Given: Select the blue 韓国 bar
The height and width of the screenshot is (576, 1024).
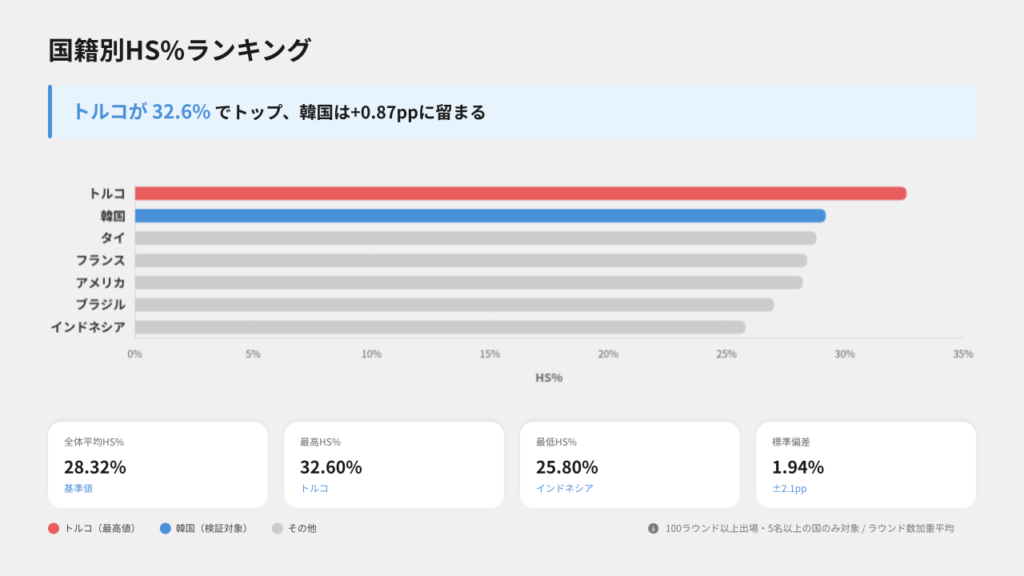Looking at the screenshot, I should coord(480,216).
